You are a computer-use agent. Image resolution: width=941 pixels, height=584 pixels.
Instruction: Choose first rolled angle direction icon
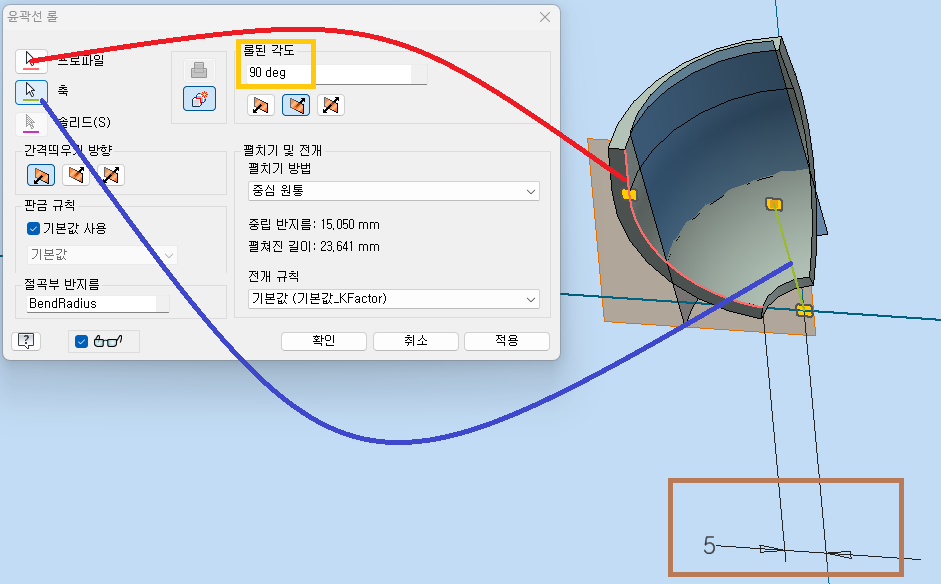pos(260,105)
